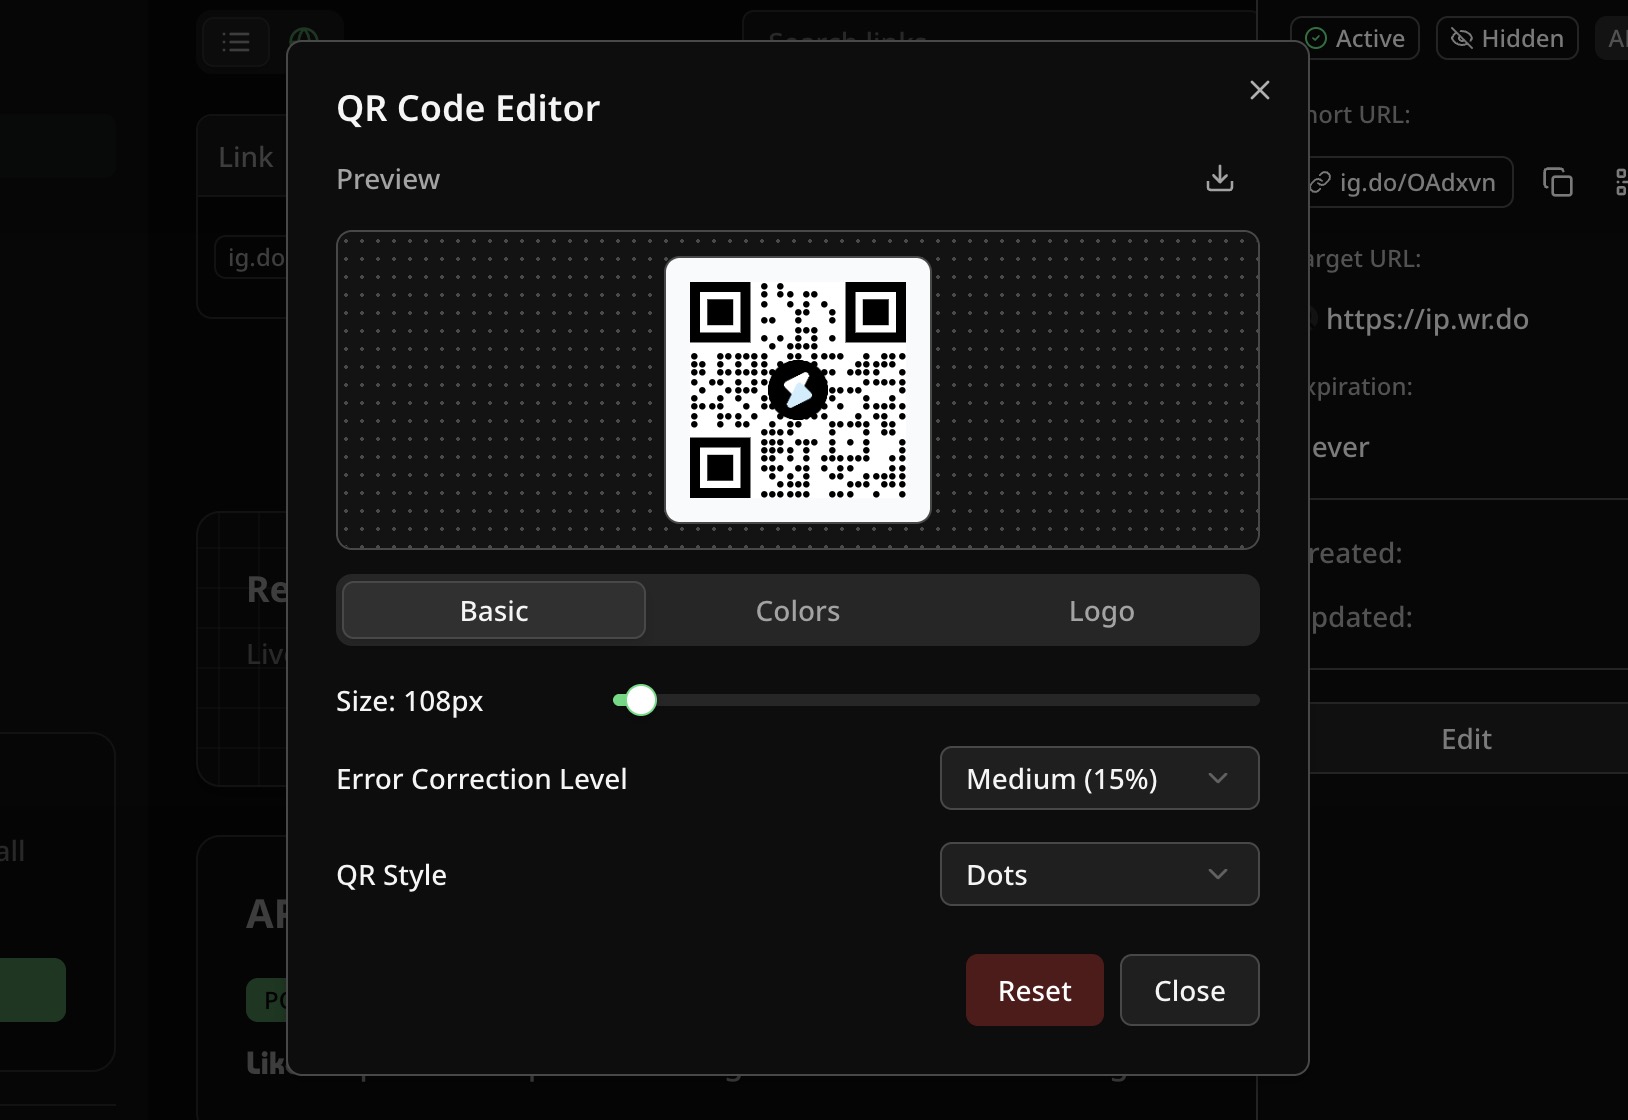Reset the QR code settings
Screen dimensions: 1628x1120
coord(1033,990)
